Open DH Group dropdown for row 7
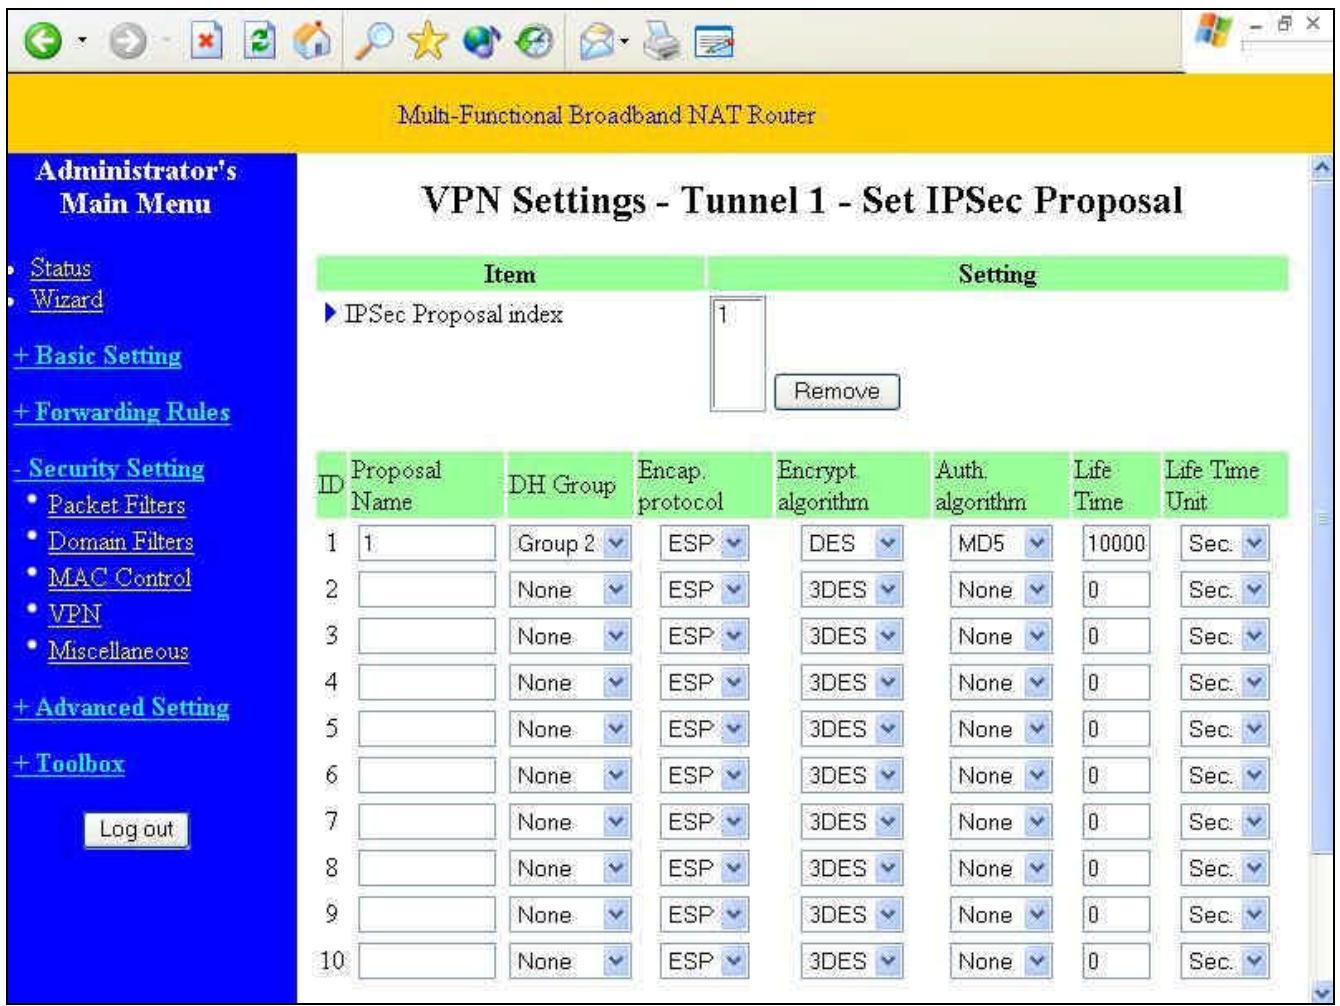The width and height of the screenshot is (1340, 1006). [569, 822]
